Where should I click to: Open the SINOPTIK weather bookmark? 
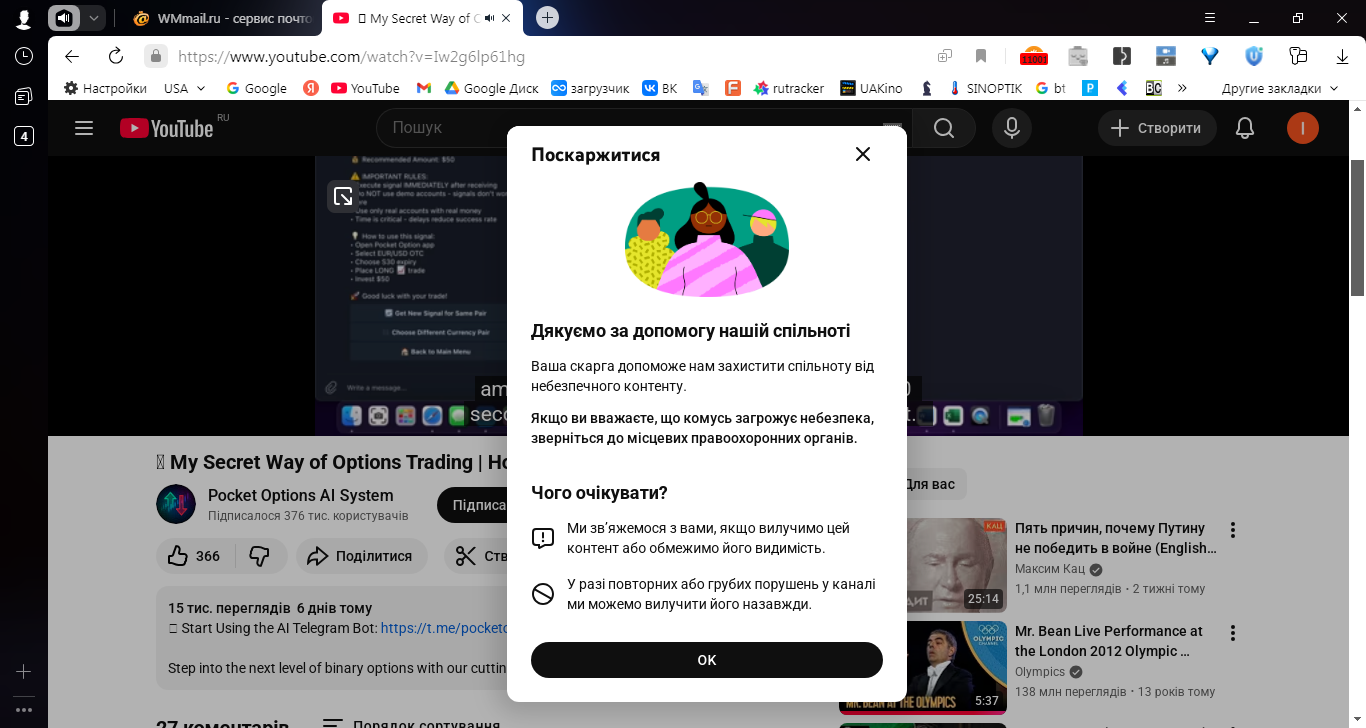[x=986, y=88]
